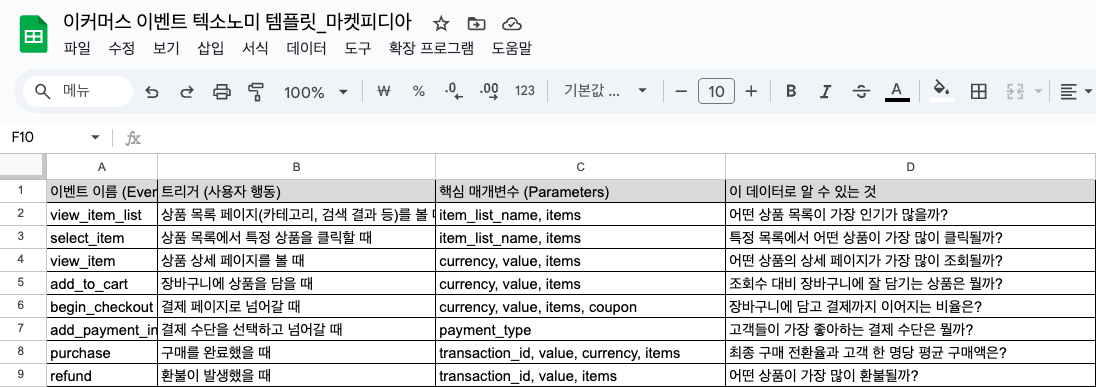Expand the name box dropdown arrow
Viewport: 1096px width, 387px height.
(x=95, y=138)
